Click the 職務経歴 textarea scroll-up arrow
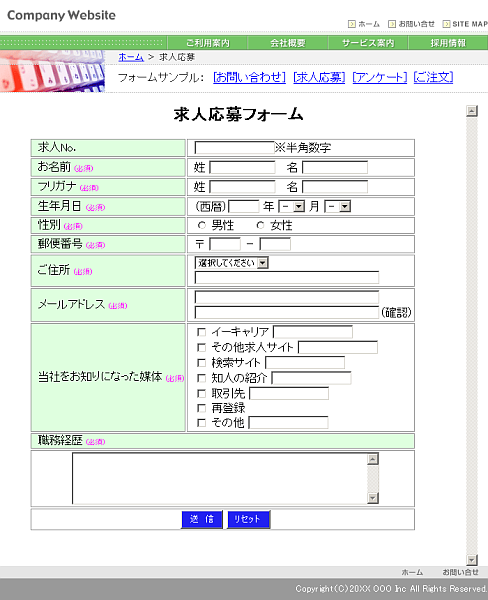The width and height of the screenshot is (488, 600). pos(373,459)
